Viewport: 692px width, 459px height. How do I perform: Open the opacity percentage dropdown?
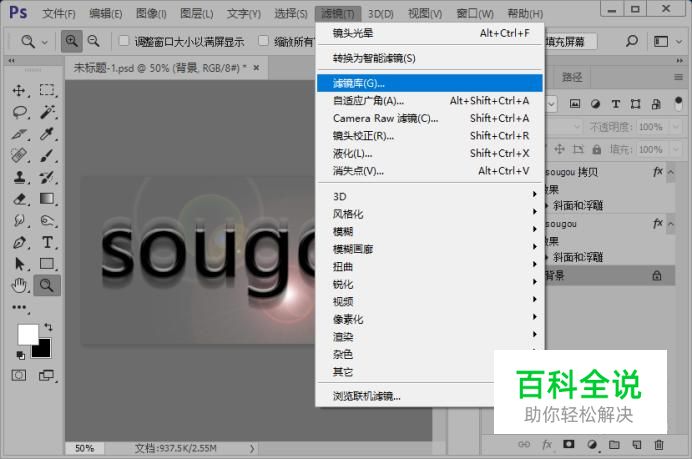point(676,127)
